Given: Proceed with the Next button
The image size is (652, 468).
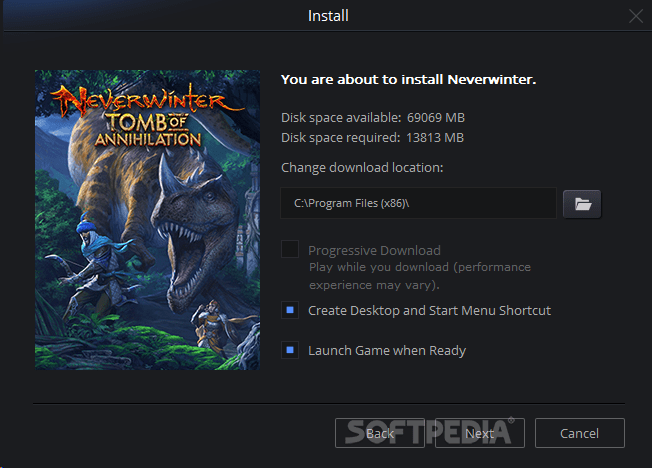Looking at the screenshot, I should point(479,433).
